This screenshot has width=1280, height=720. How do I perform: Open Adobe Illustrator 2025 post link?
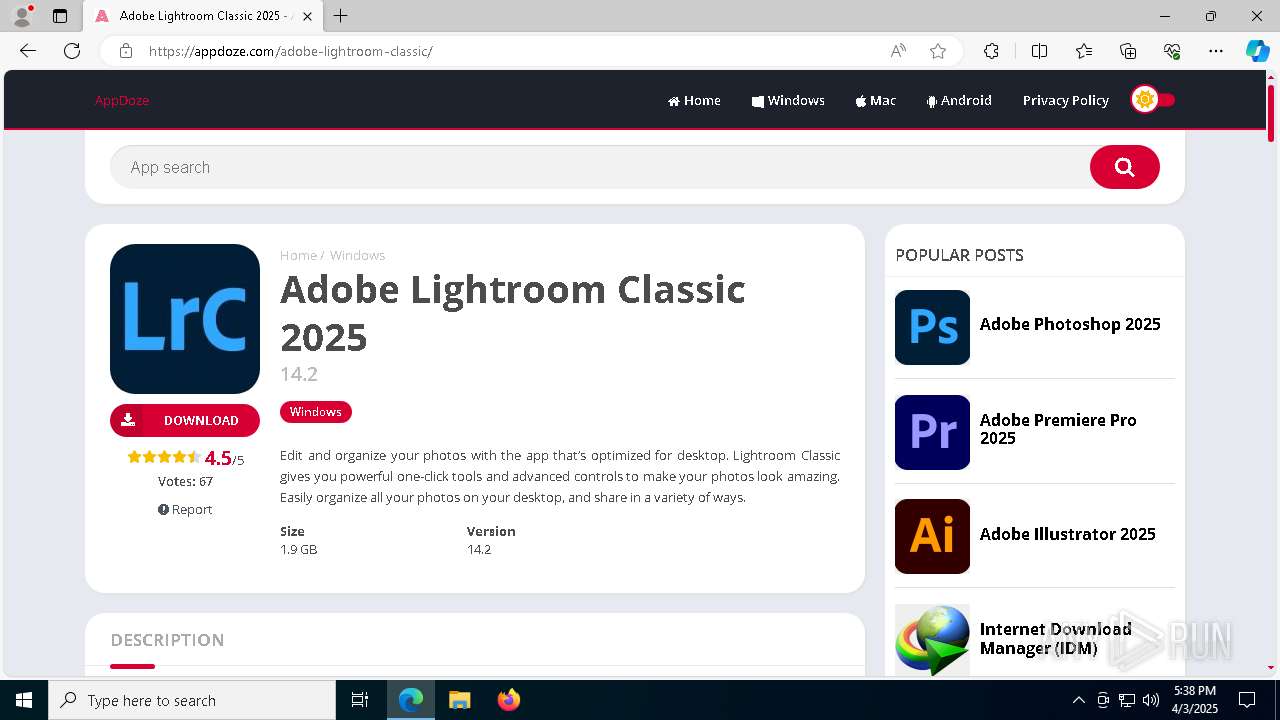[1067, 534]
